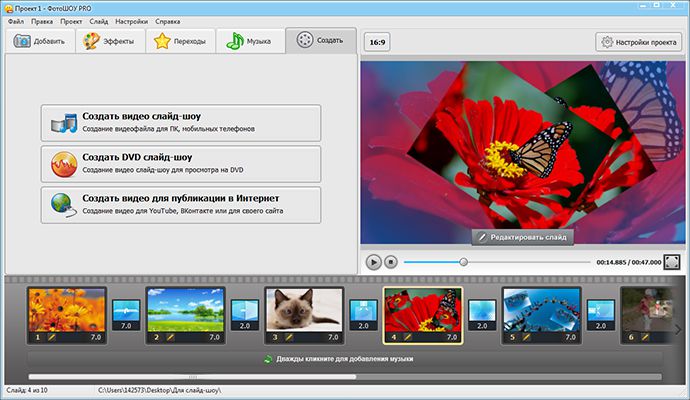
Task: Open the Настройки menu
Action: click(x=131, y=21)
